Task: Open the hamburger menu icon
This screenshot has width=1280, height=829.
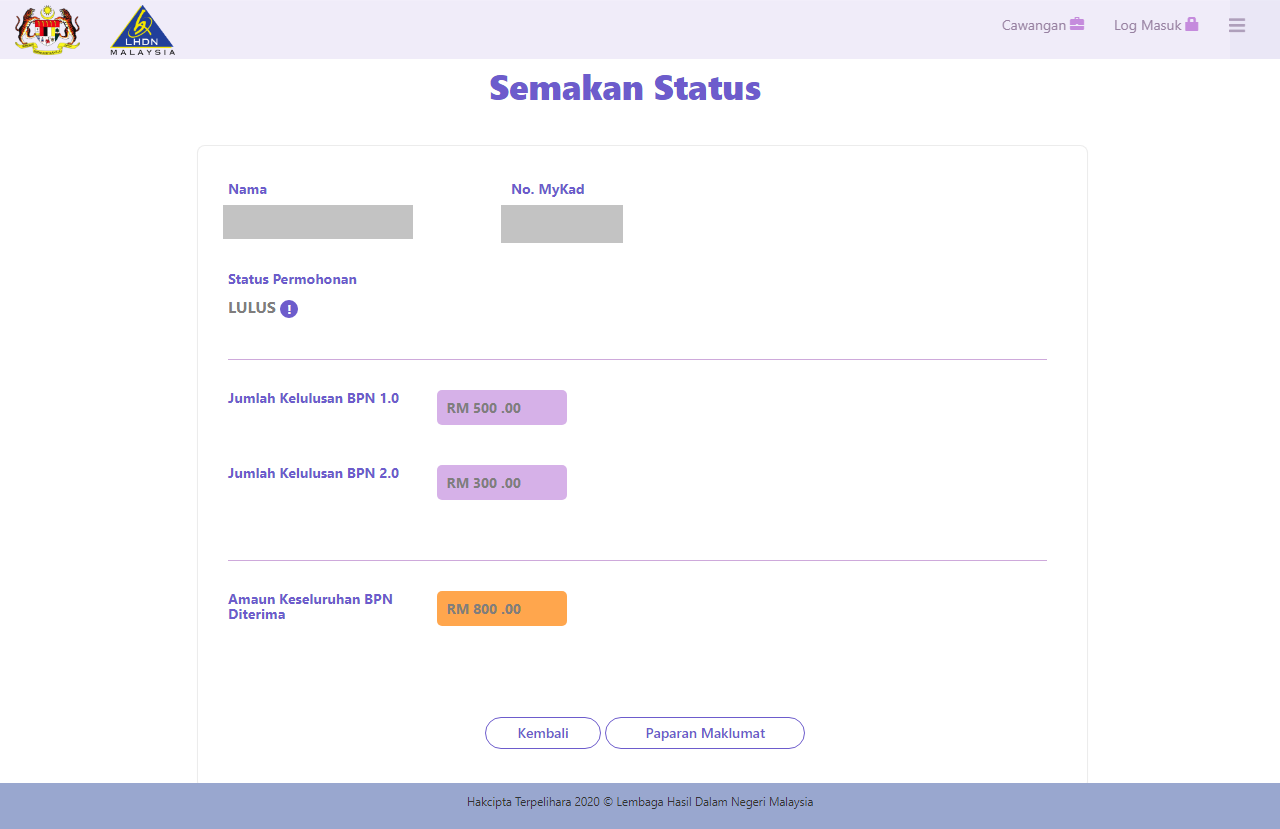Action: tap(1237, 25)
